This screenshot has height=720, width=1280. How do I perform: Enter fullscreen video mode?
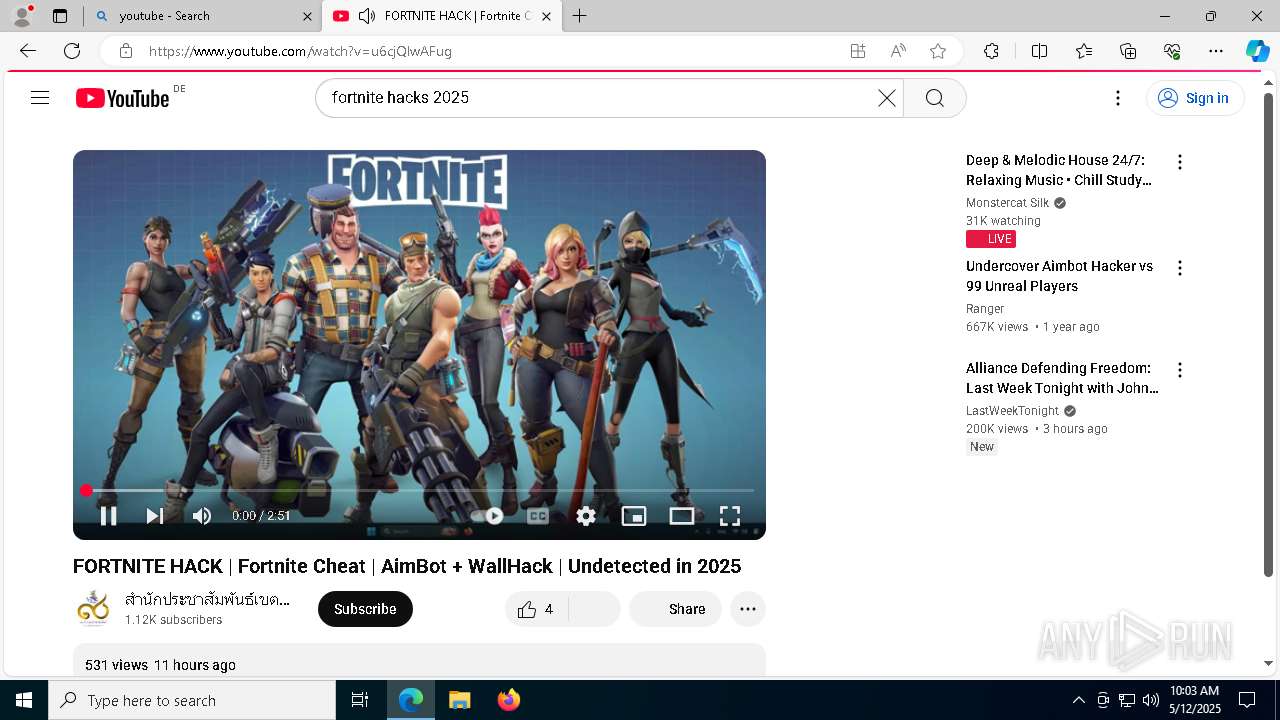pos(730,516)
